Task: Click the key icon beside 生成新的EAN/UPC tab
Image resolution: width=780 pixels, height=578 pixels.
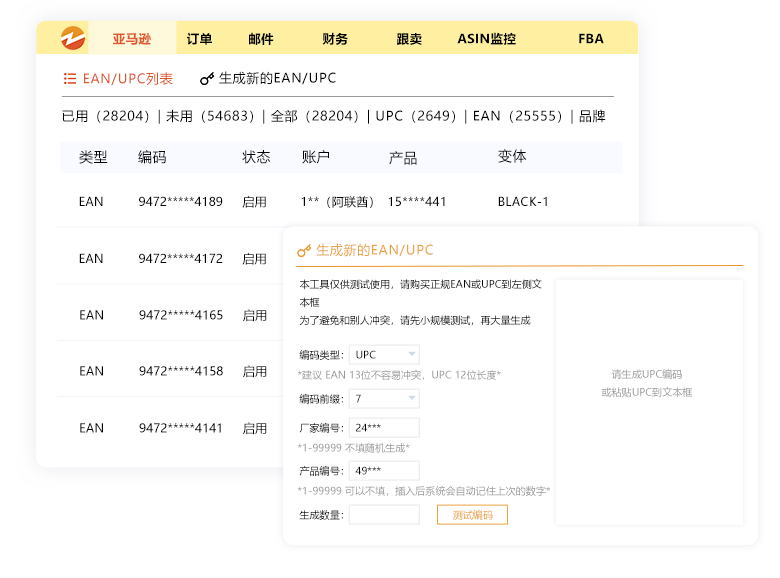Action: [x=207, y=79]
